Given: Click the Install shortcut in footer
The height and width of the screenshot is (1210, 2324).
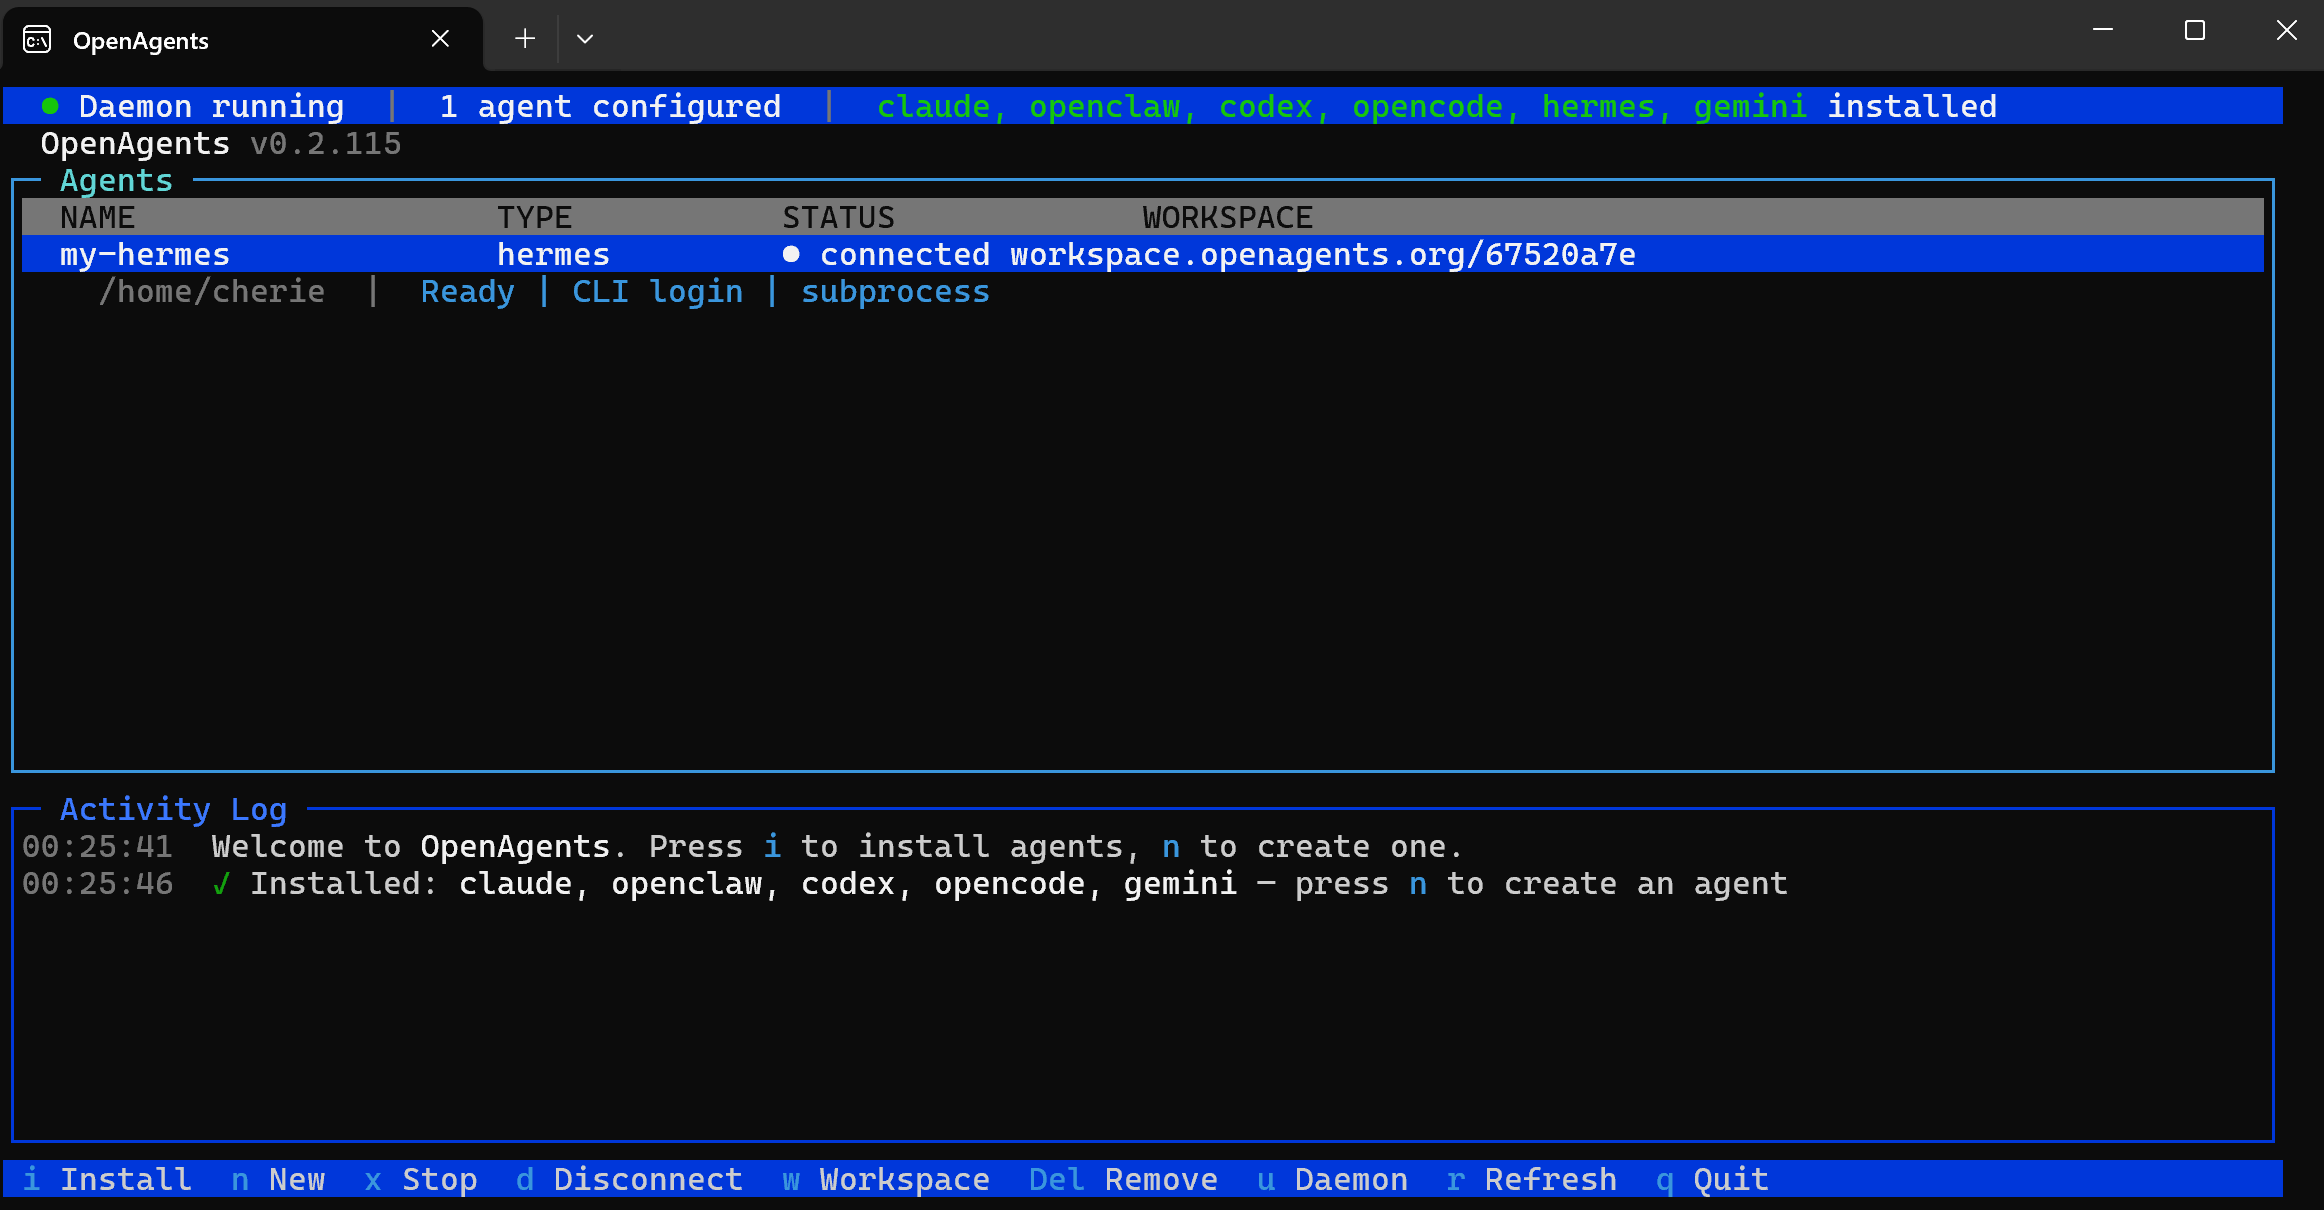Looking at the screenshot, I should (107, 1180).
